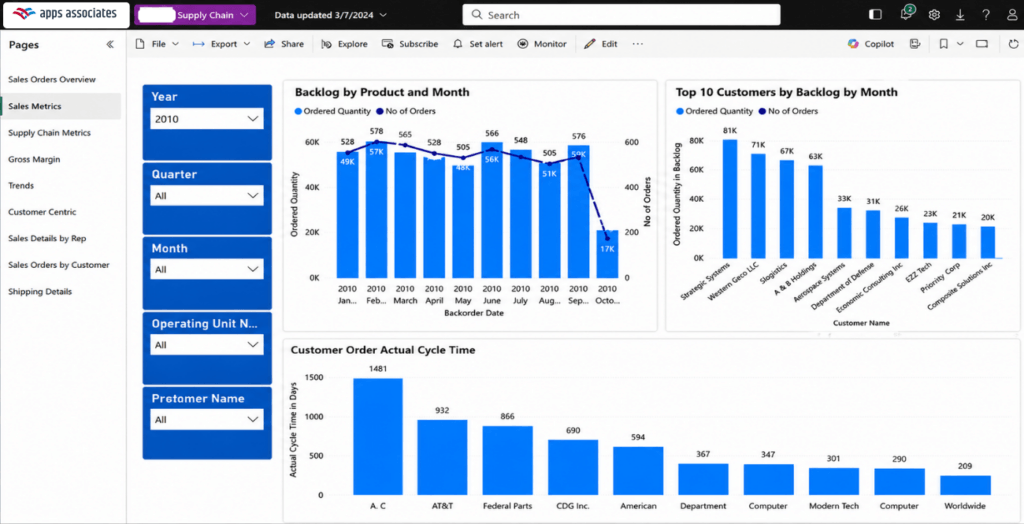Image resolution: width=1024 pixels, height=524 pixels.
Task: Click the A. C bar showing 1481
Action: pos(378,436)
